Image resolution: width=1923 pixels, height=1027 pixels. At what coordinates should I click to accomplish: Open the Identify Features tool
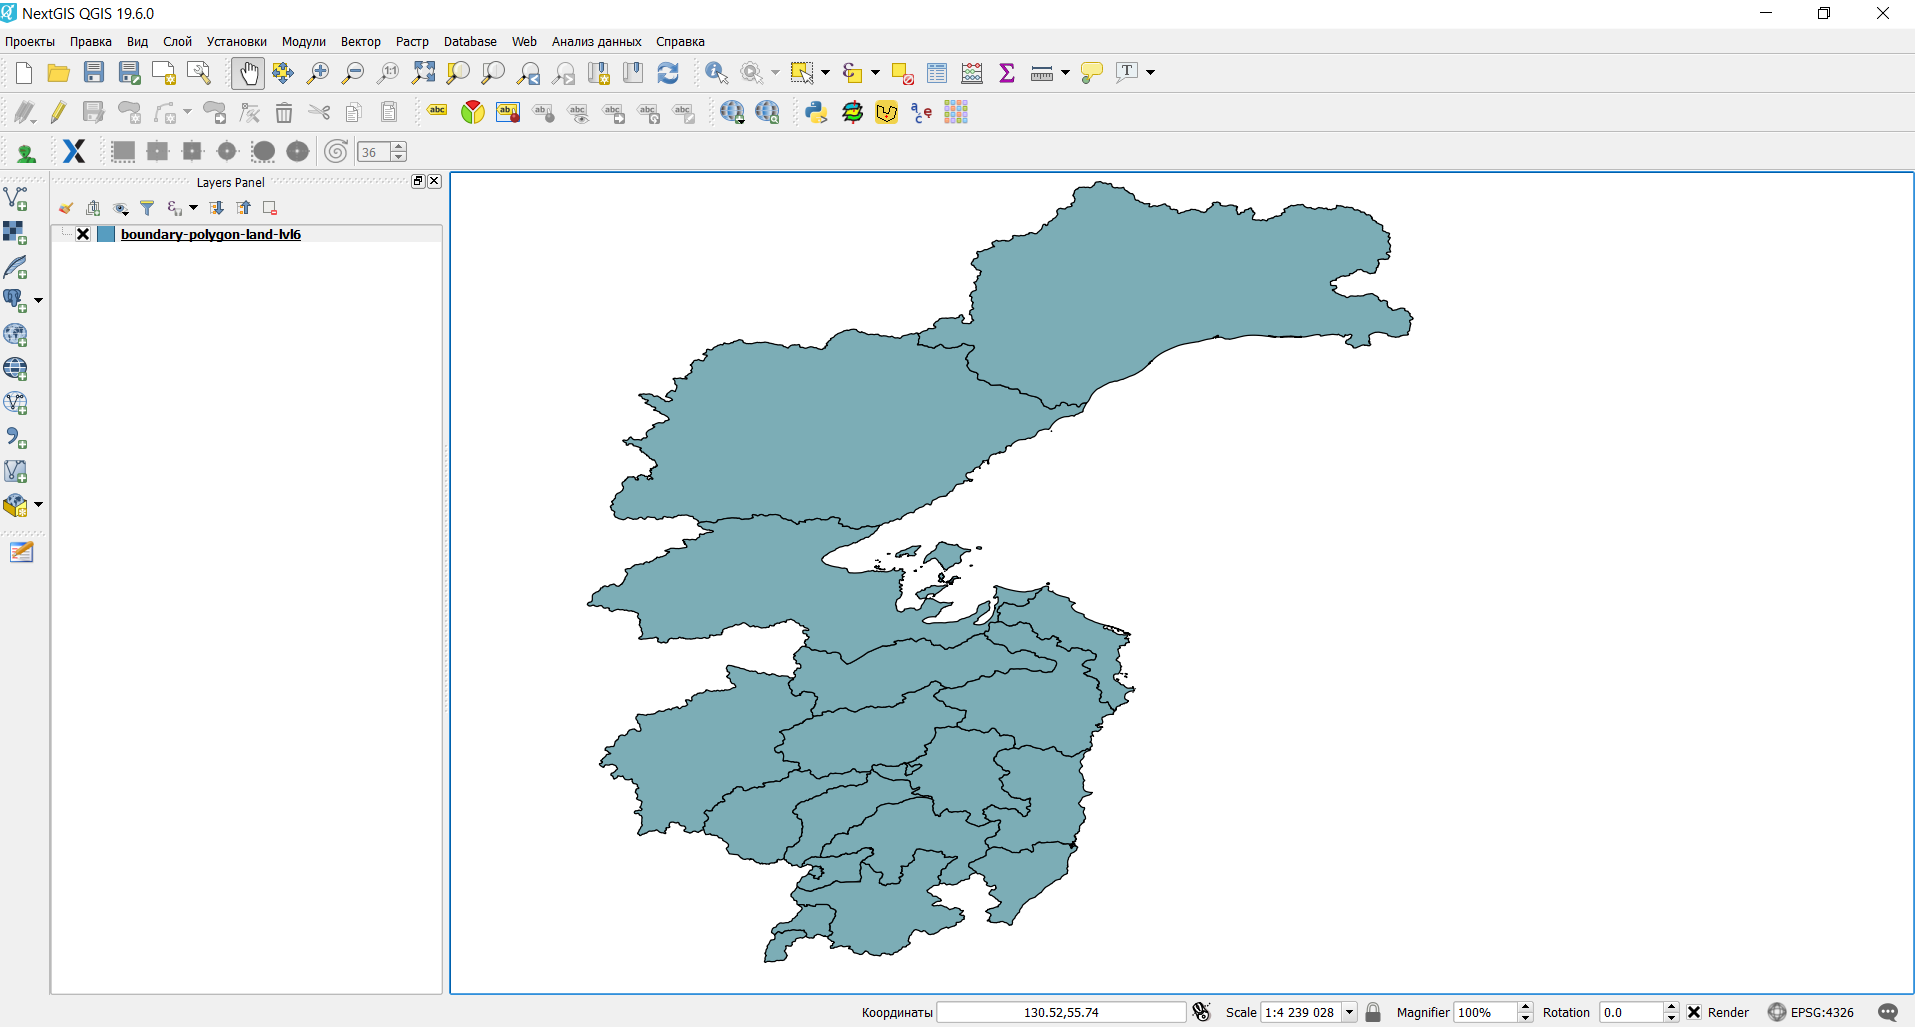click(x=714, y=72)
